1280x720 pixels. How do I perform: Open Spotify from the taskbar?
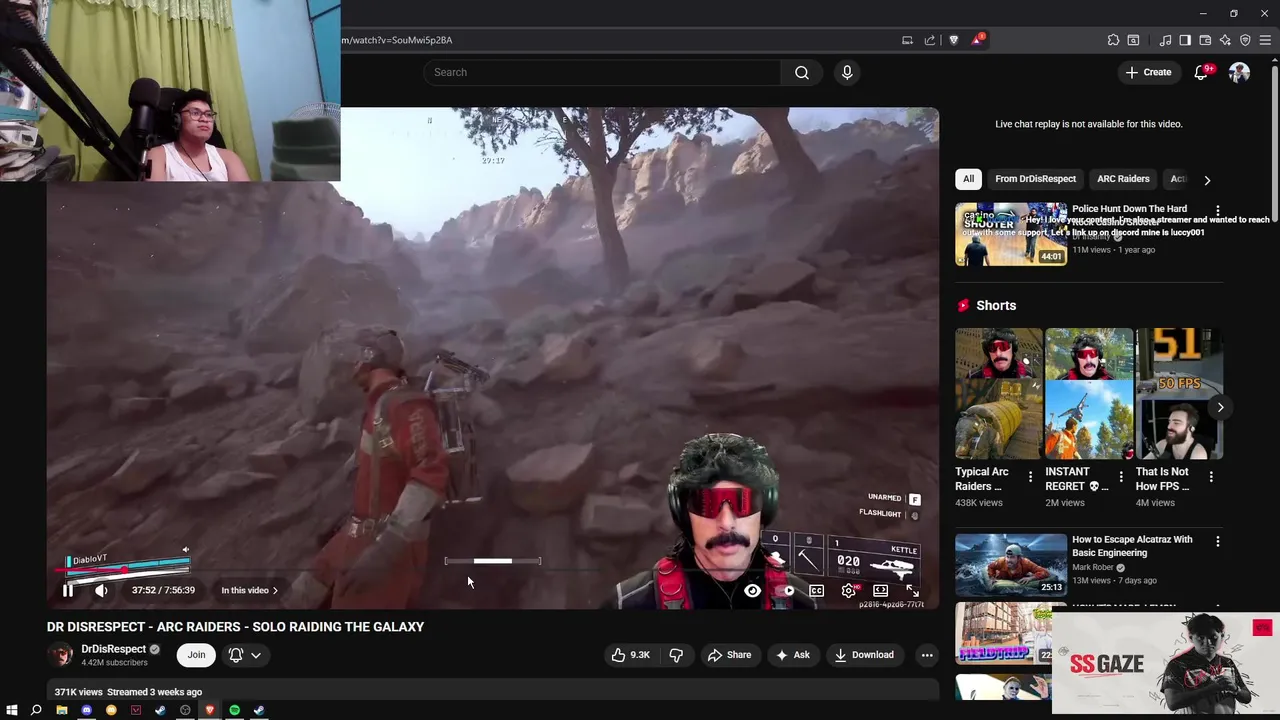pos(234,710)
